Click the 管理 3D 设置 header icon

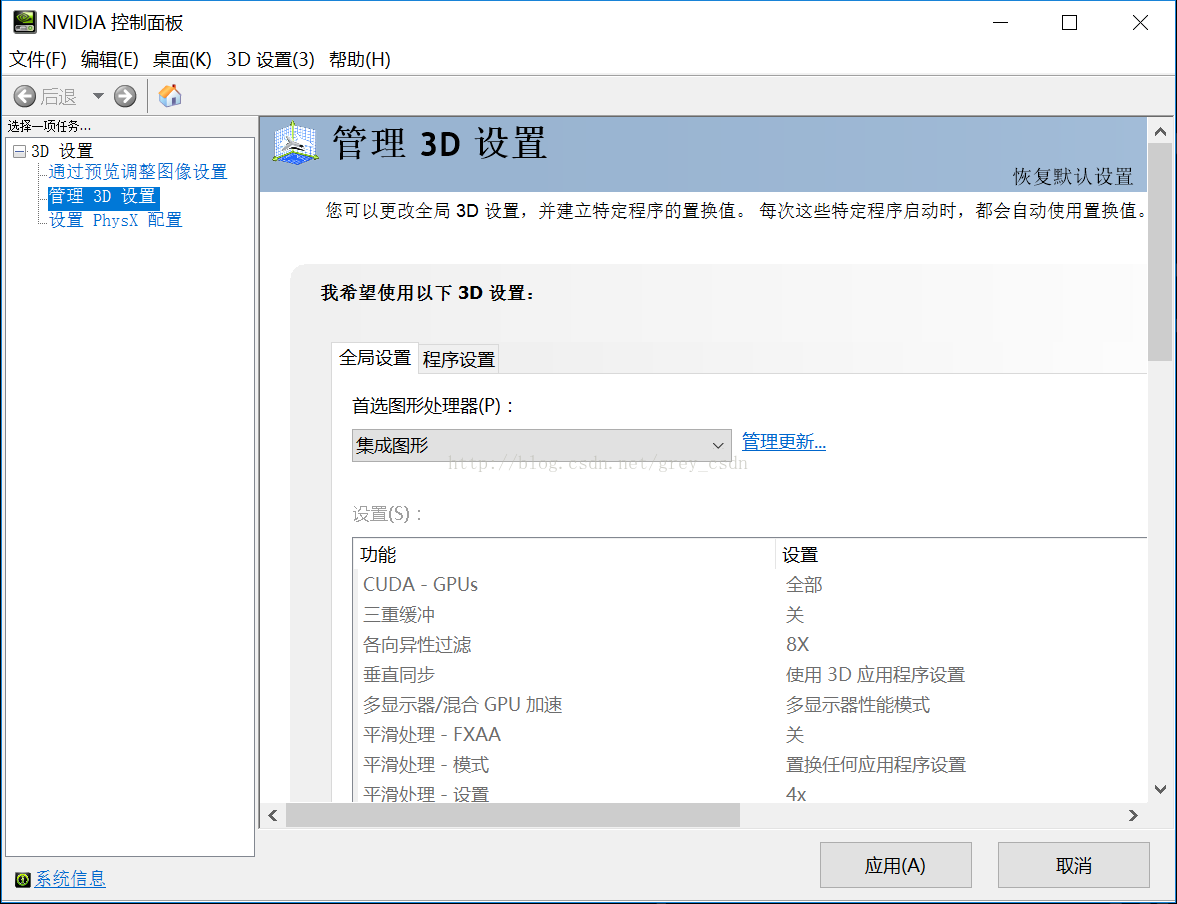click(295, 143)
